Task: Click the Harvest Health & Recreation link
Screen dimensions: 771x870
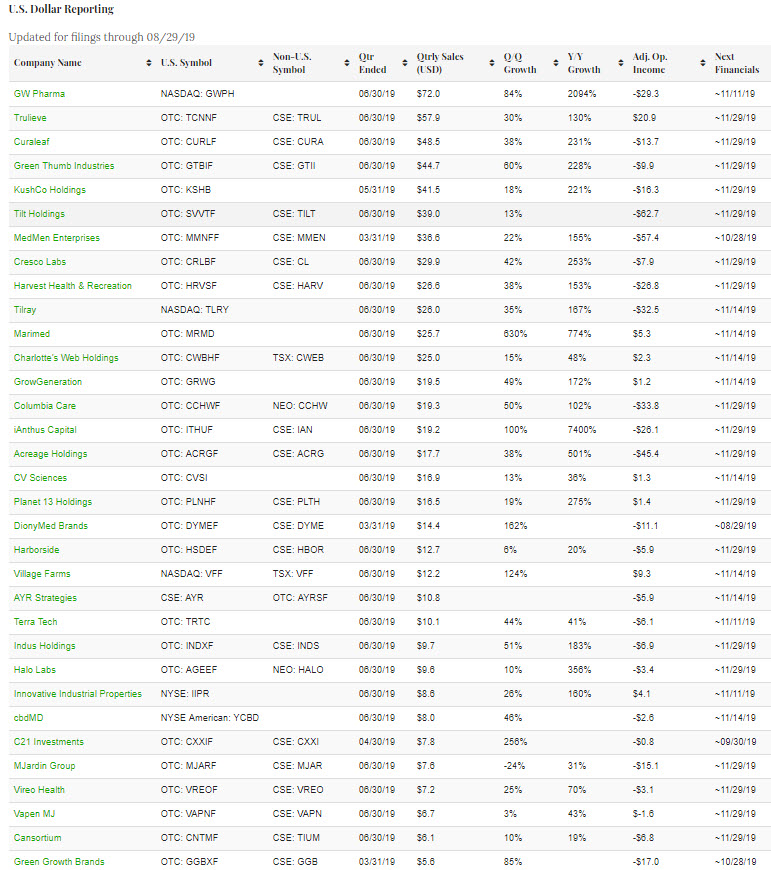Action: click(x=73, y=286)
